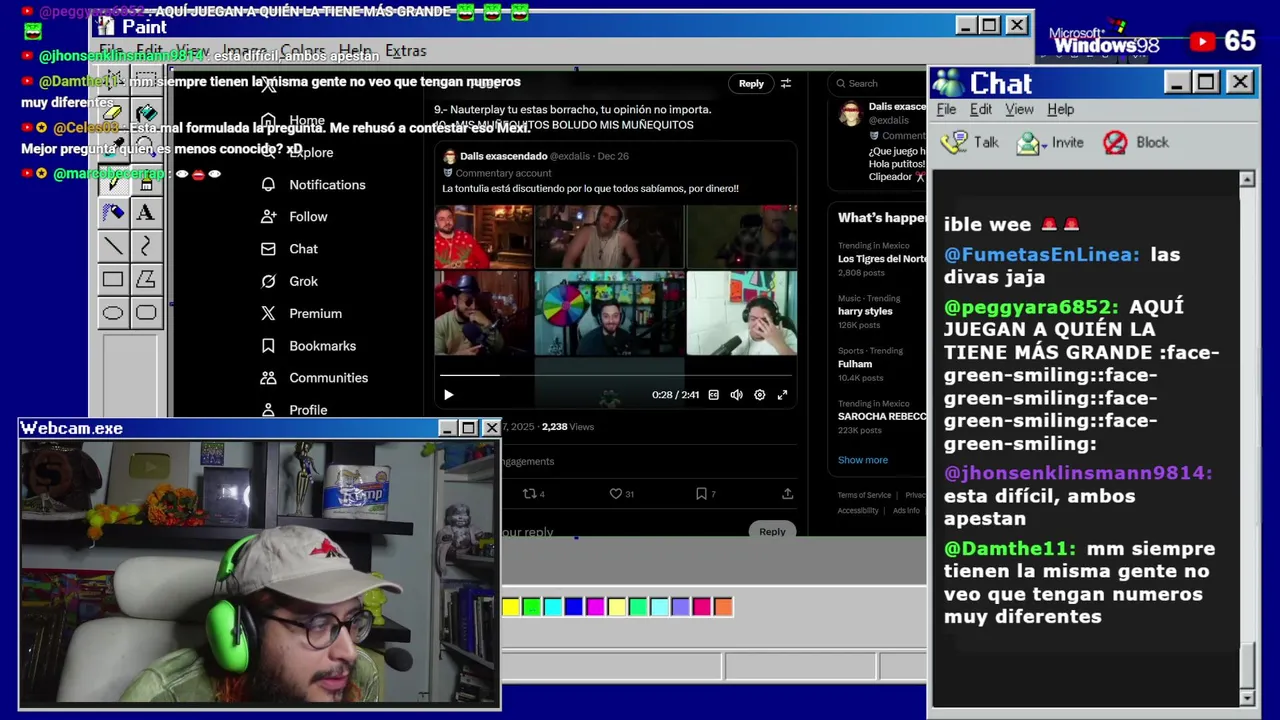The width and height of the screenshot is (1280, 720).
Task: Click the retweet icon showing 4
Action: coord(530,493)
